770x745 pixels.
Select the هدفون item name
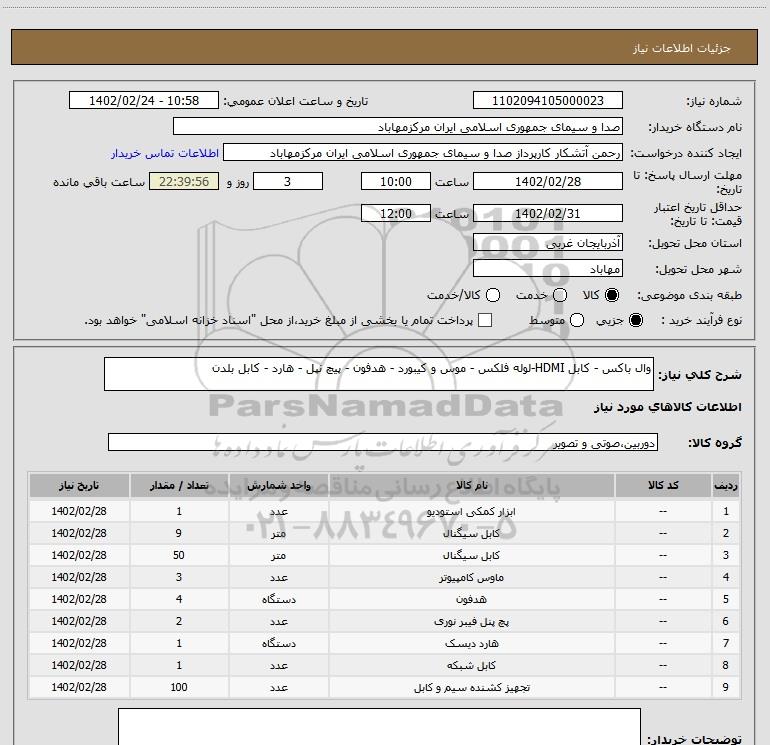coord(471,600)
